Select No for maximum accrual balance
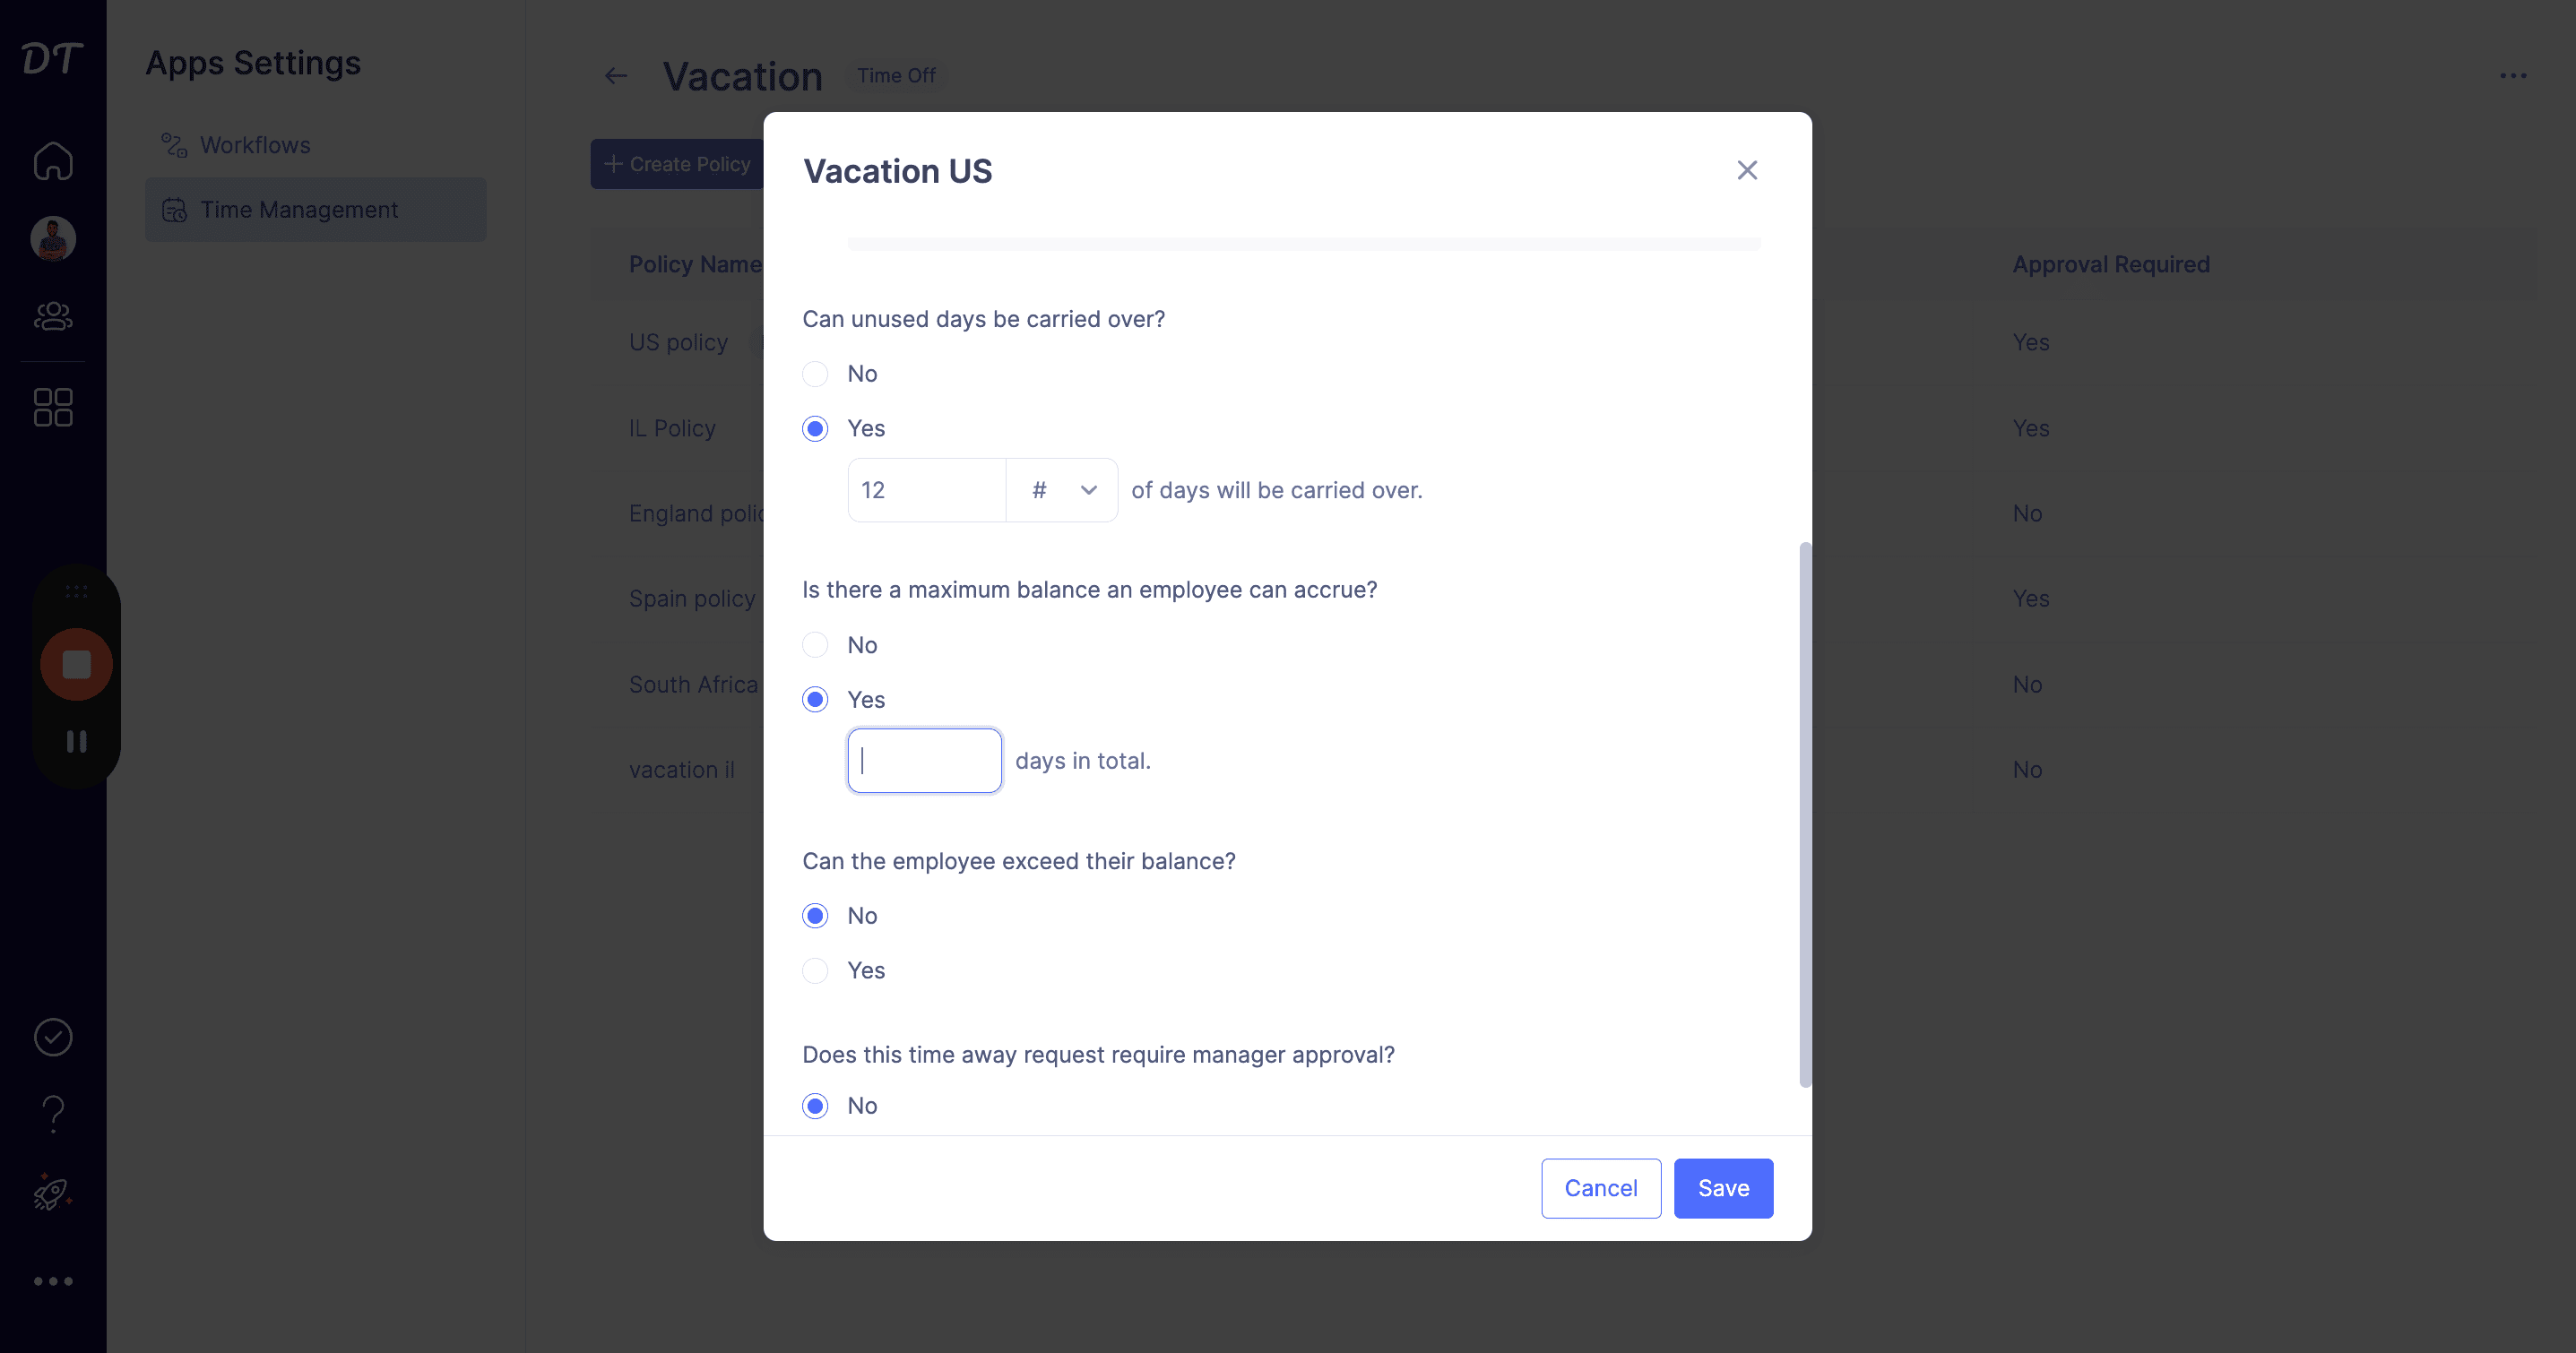The height and width of the screenshot is (1353, 2576). pos(815,645)
